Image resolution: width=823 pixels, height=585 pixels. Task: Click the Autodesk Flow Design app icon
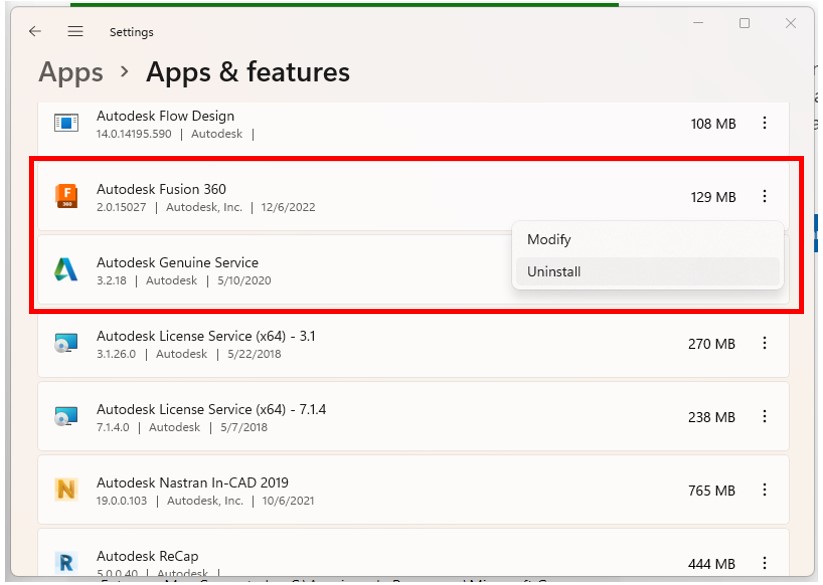(66, 123)
